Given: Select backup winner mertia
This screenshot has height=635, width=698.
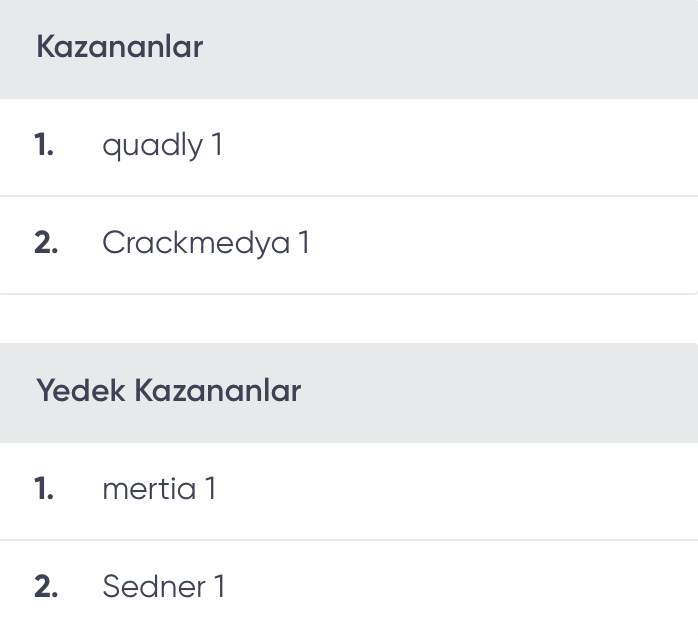Looking at the screenshot, I should (x=149, y=489).
